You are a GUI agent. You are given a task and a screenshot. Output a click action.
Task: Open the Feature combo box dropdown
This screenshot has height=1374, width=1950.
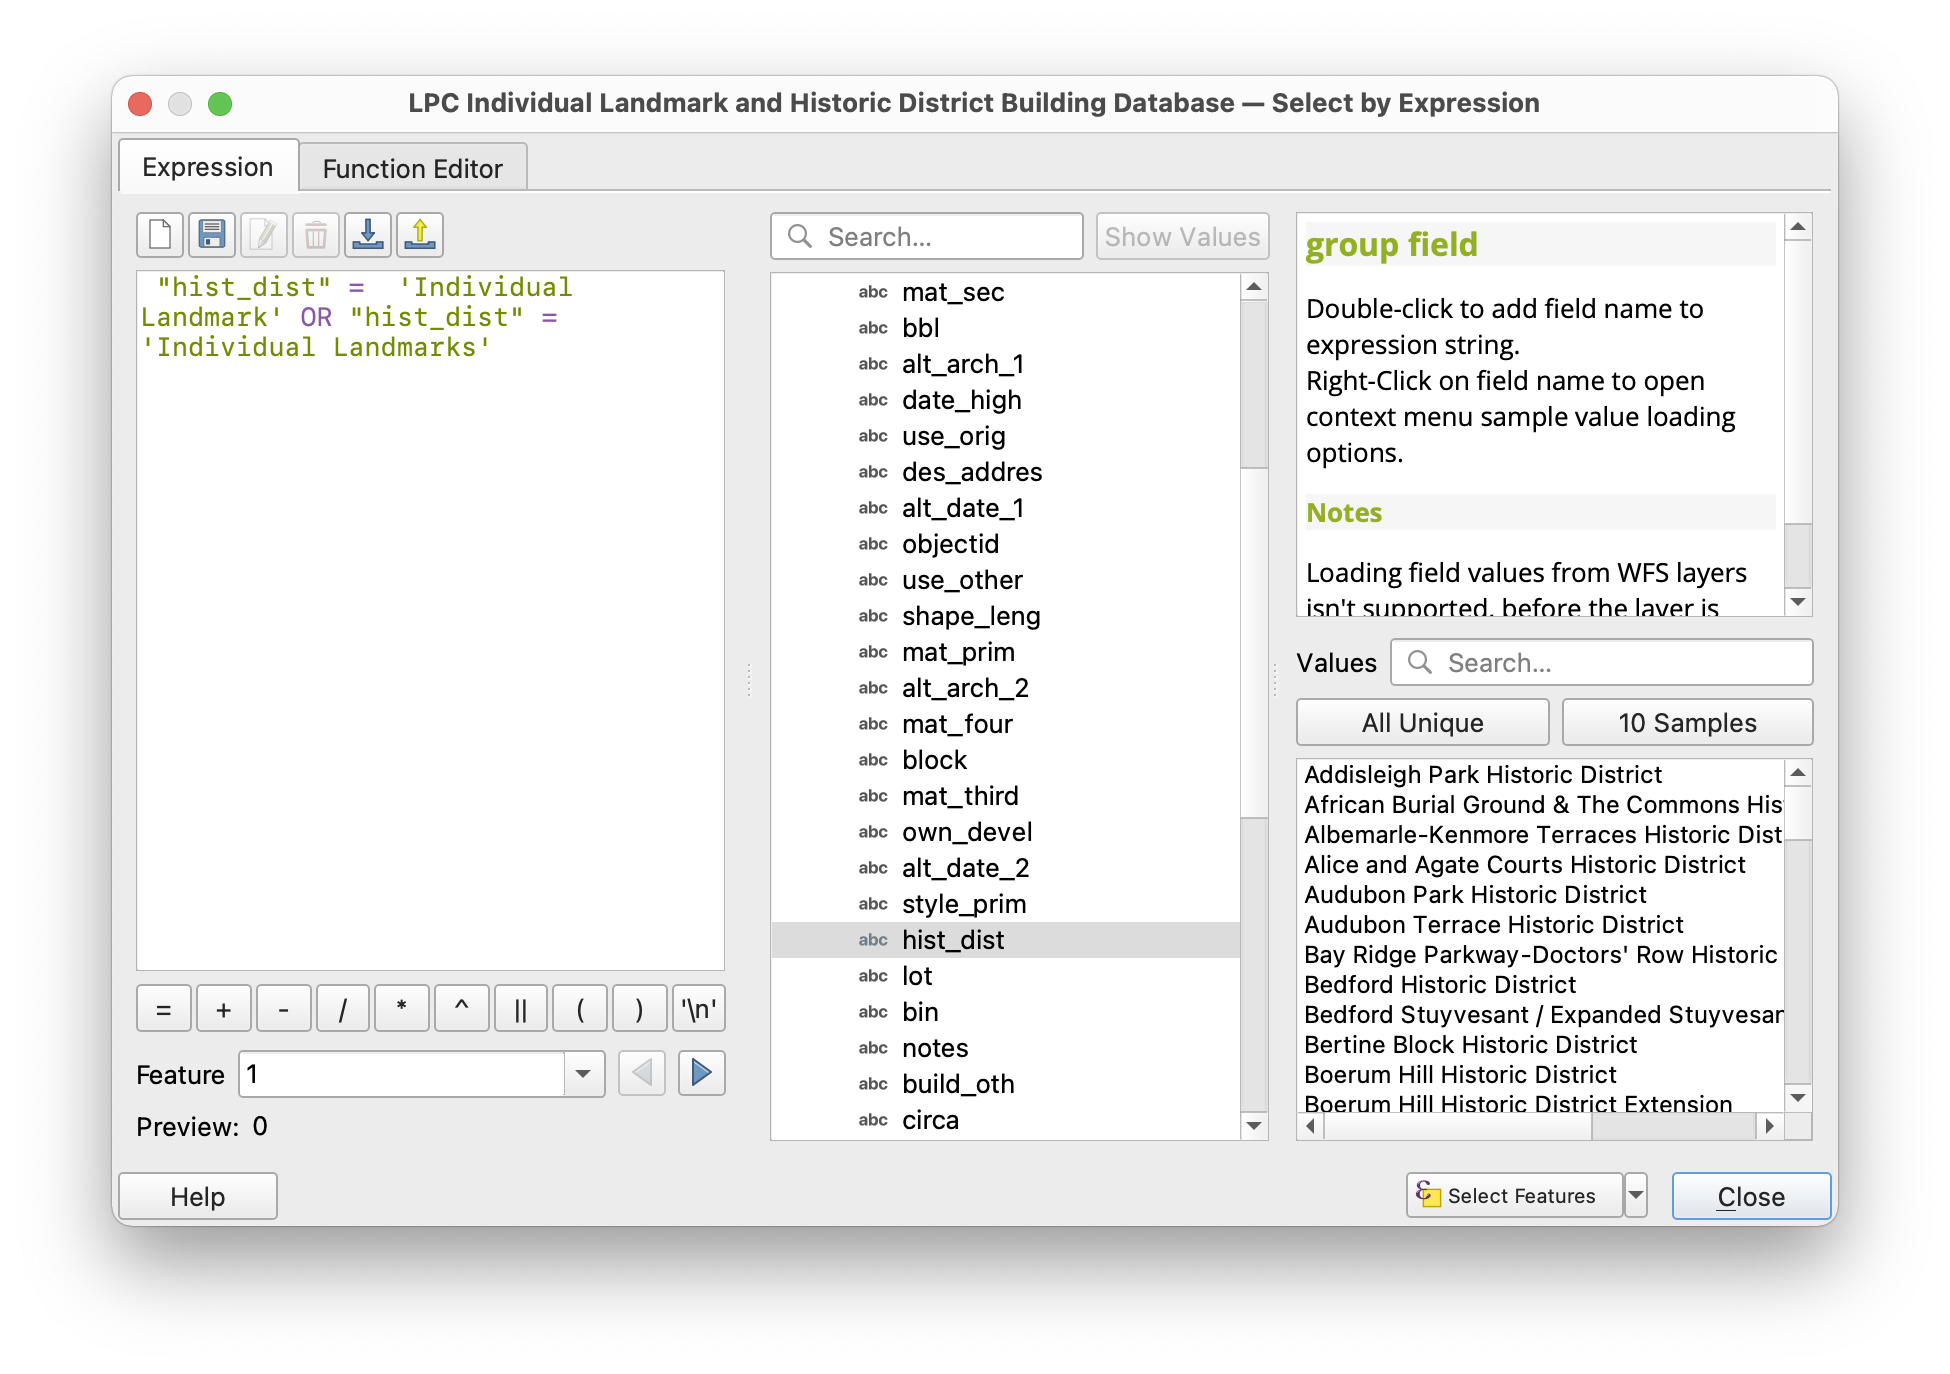click(x=583, y=1075)
